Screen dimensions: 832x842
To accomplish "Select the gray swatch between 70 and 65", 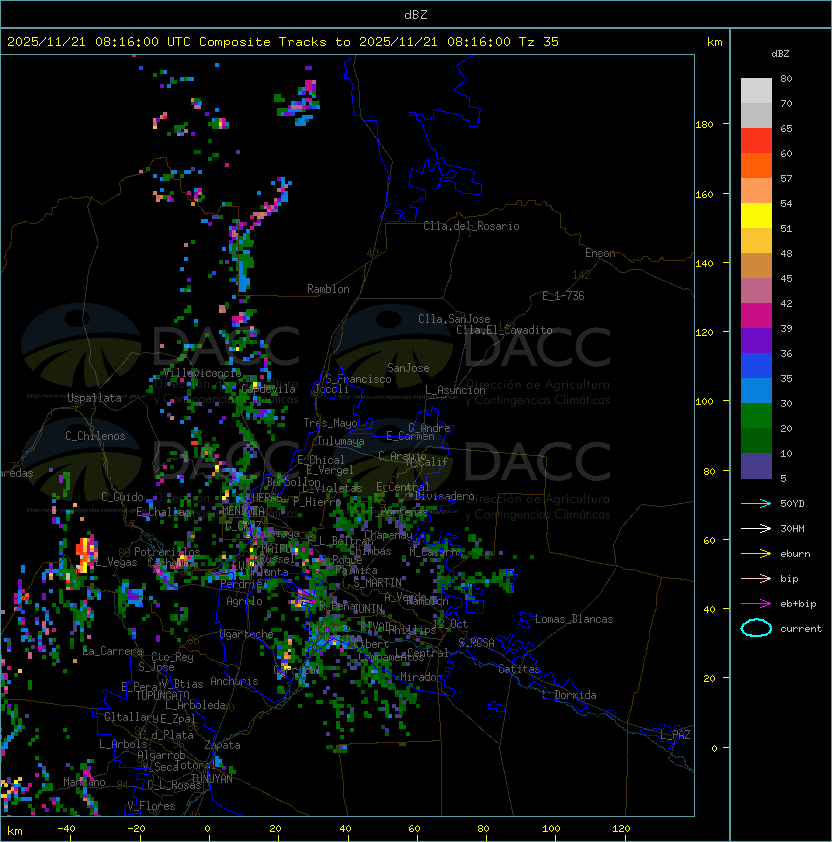I will point(756,115).
